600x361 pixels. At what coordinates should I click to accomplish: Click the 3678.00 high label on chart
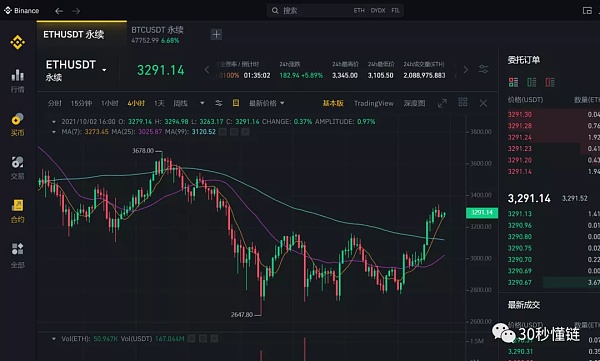143,151
